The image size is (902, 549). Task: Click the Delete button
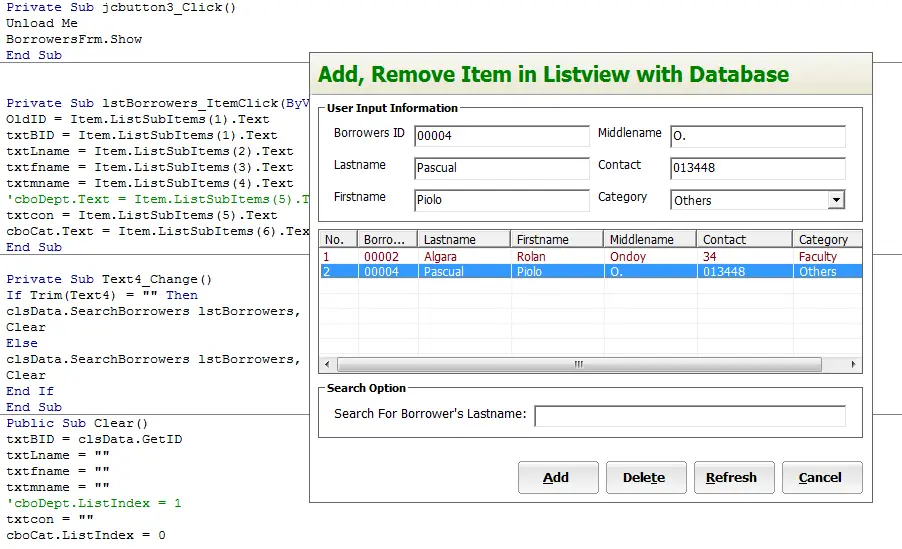click(646, 477)
